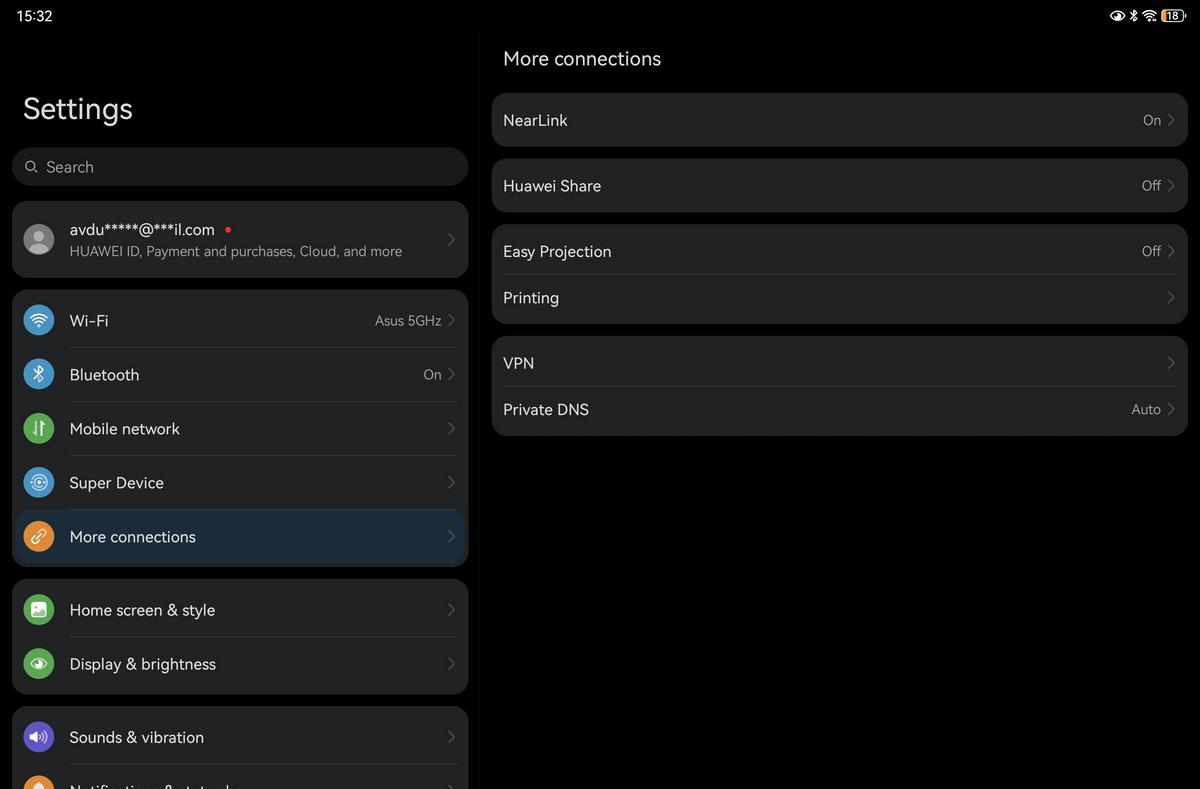Open the Private DNS chevron arrow
1200x789 pixels.
pos(1171,409)
